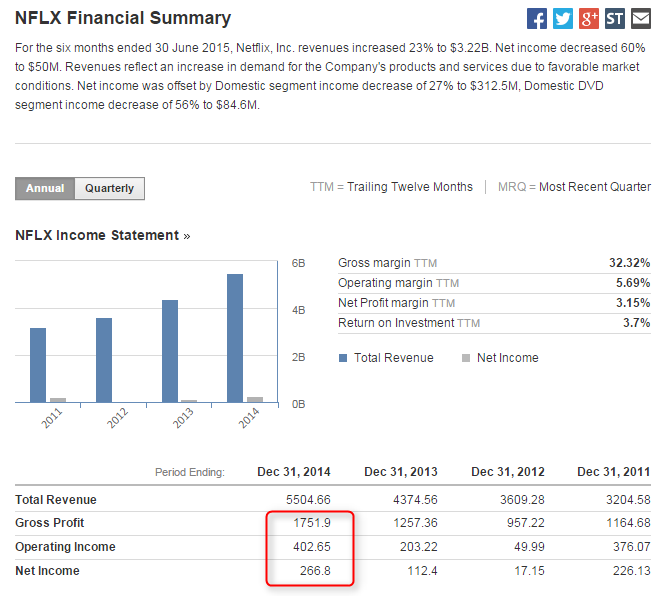Click the 2012 revenue bar
The width and height of the screenshot is (667, 596).
coord(104,360)
